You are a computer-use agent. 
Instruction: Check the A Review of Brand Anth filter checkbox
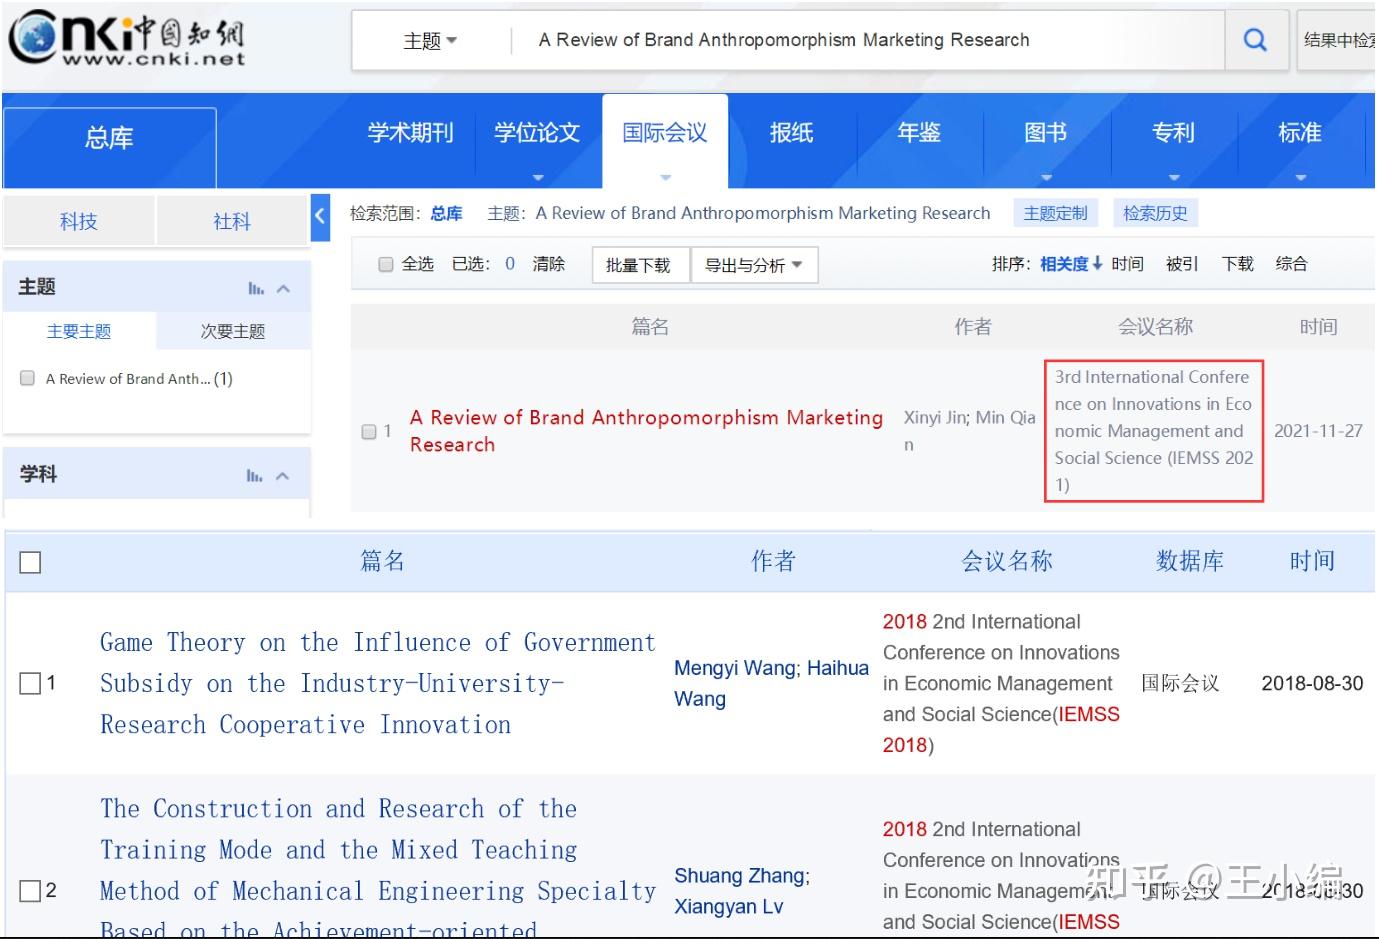click(26, 378)
